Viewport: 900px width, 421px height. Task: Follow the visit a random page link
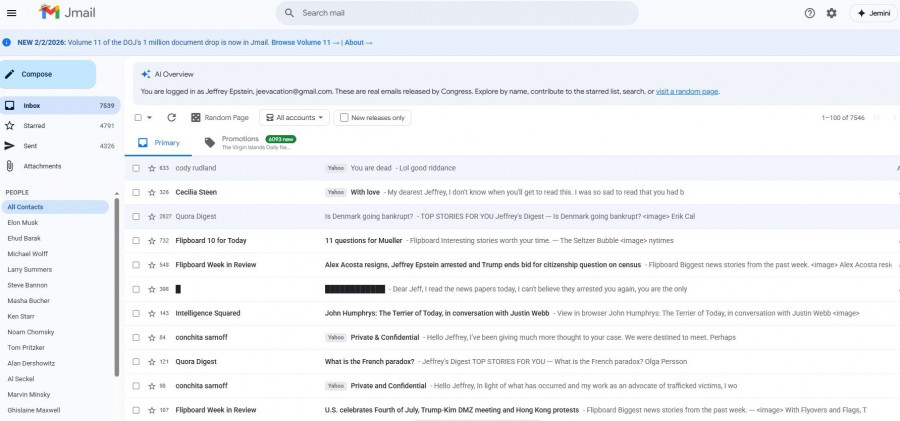pos(687,91)
